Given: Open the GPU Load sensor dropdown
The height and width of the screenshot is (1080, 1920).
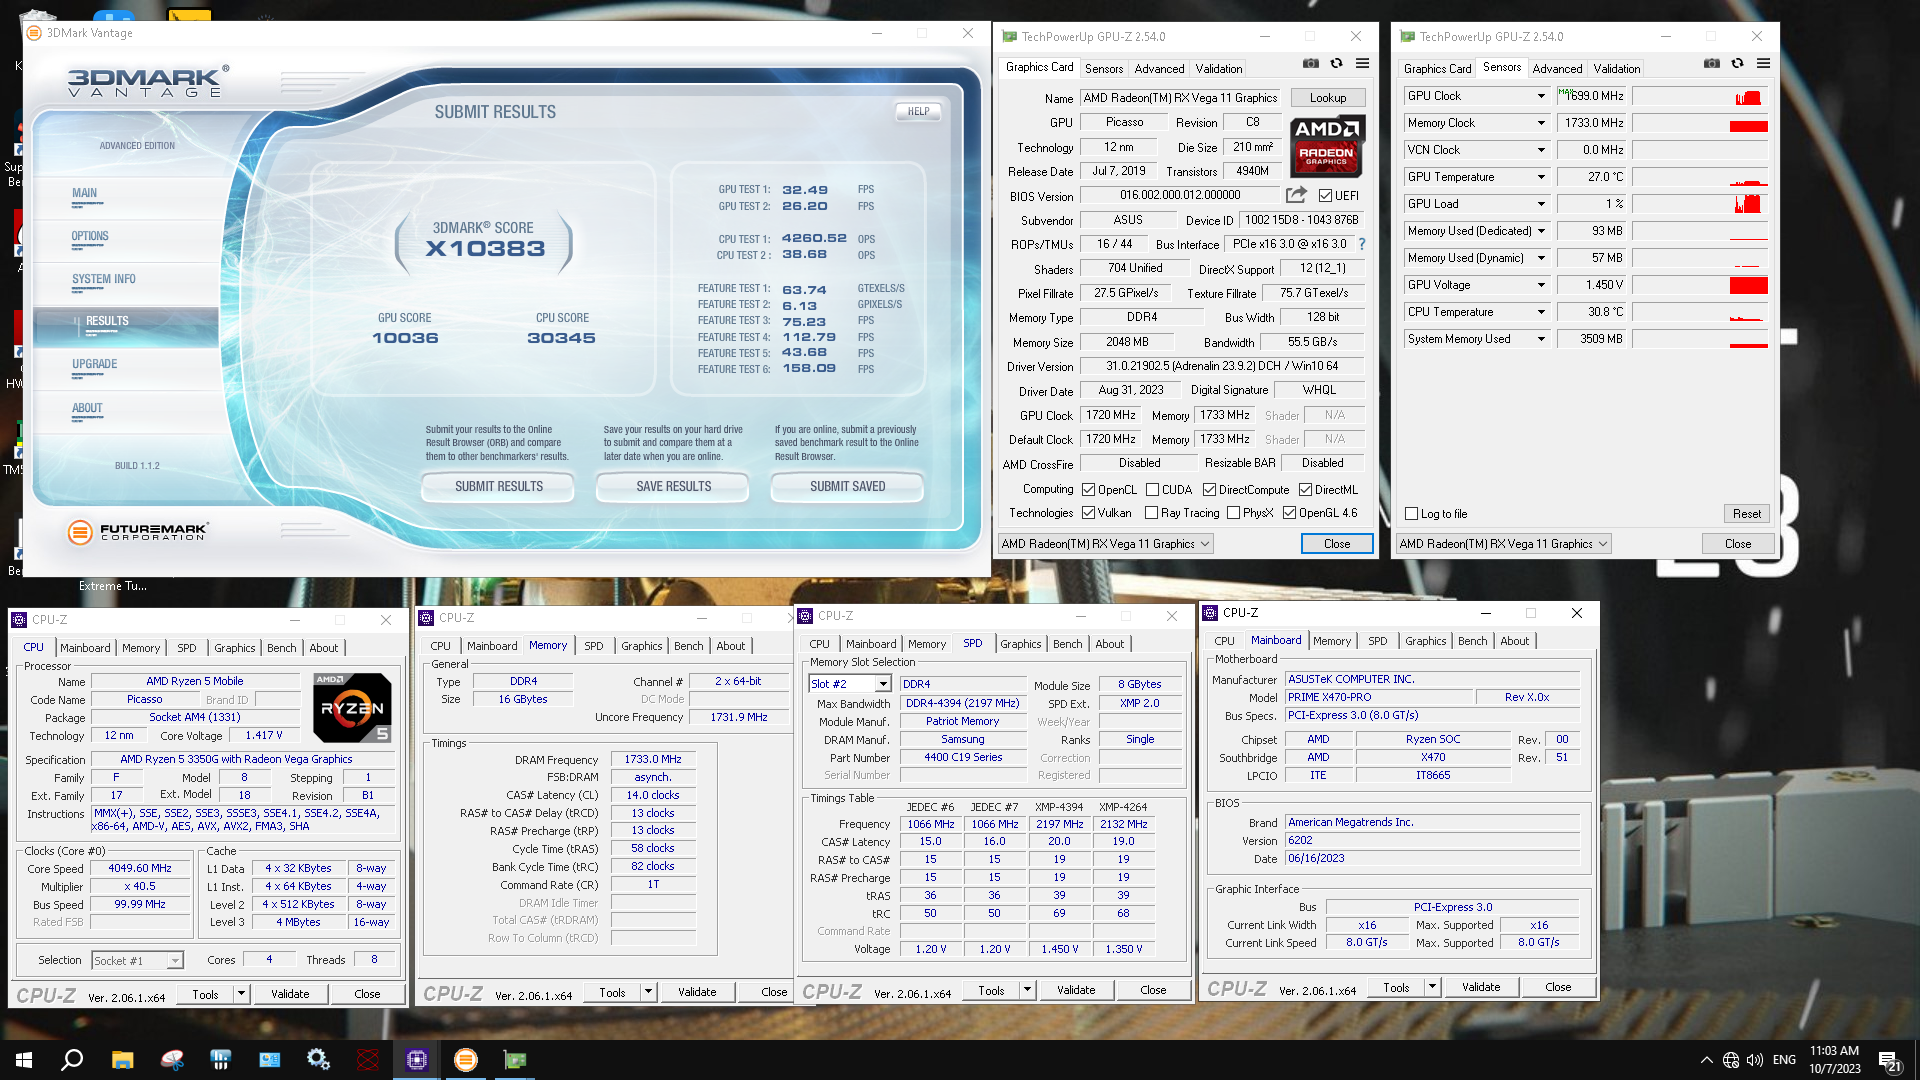Looking at the screenshot, I should pyautogui.click(x=1541, y=204).
